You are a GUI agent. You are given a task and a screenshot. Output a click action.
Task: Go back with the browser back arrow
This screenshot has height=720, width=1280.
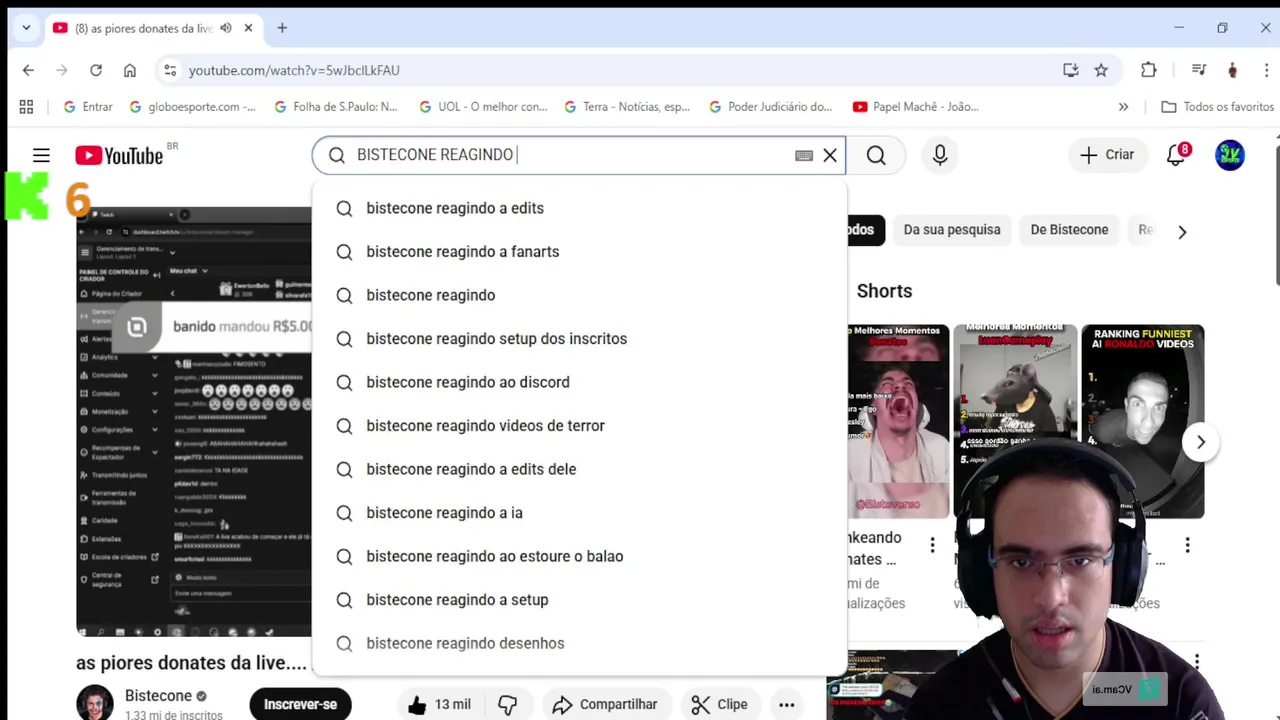[x=28, y=70]
